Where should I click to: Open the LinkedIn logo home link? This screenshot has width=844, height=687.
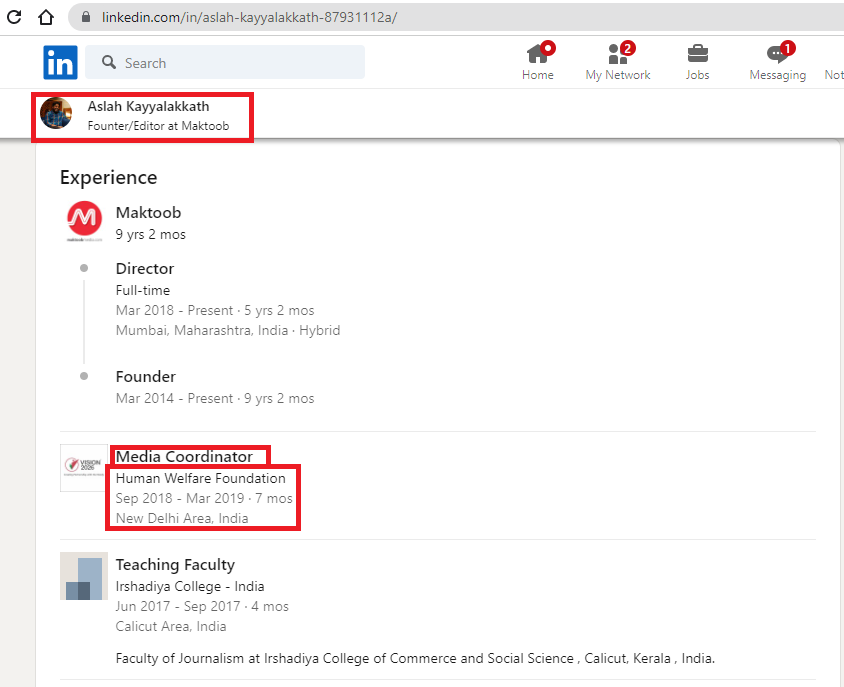pyautogui.click(x=60, y=62)
